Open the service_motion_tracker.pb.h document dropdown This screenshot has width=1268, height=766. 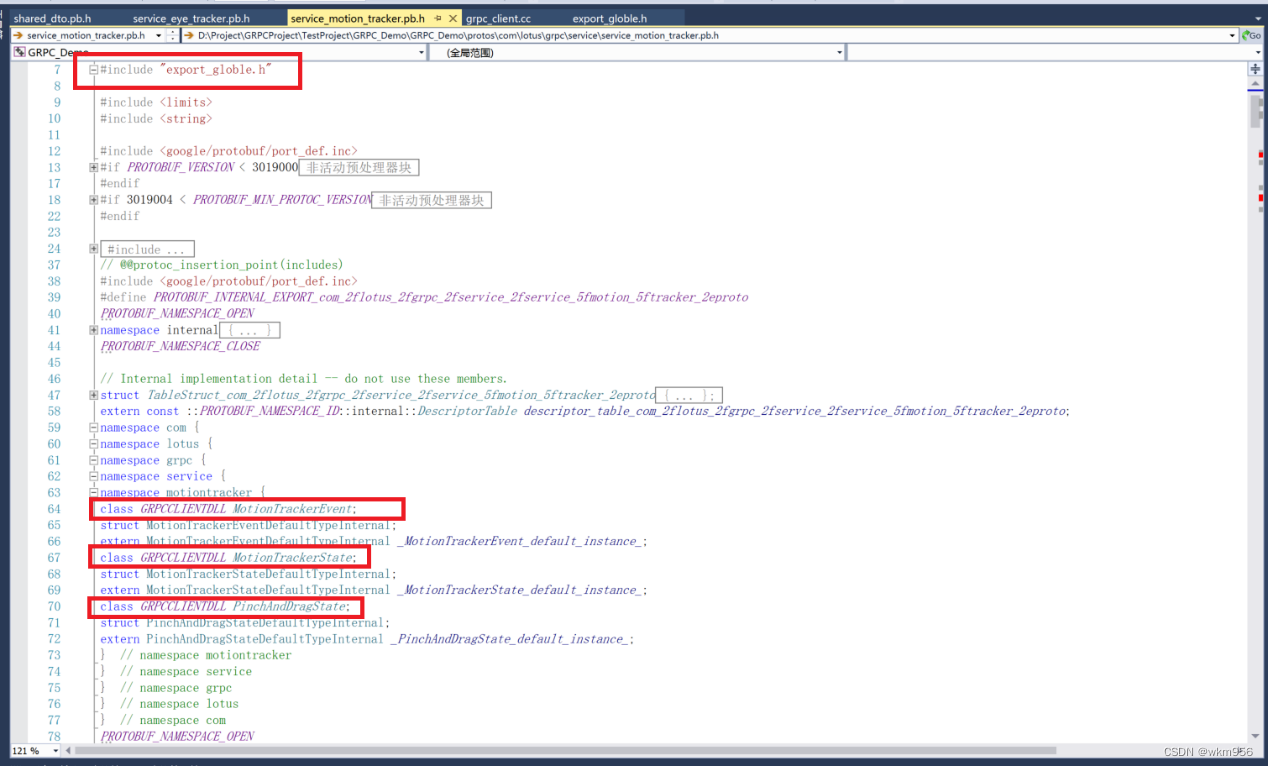tap(158, 35)
